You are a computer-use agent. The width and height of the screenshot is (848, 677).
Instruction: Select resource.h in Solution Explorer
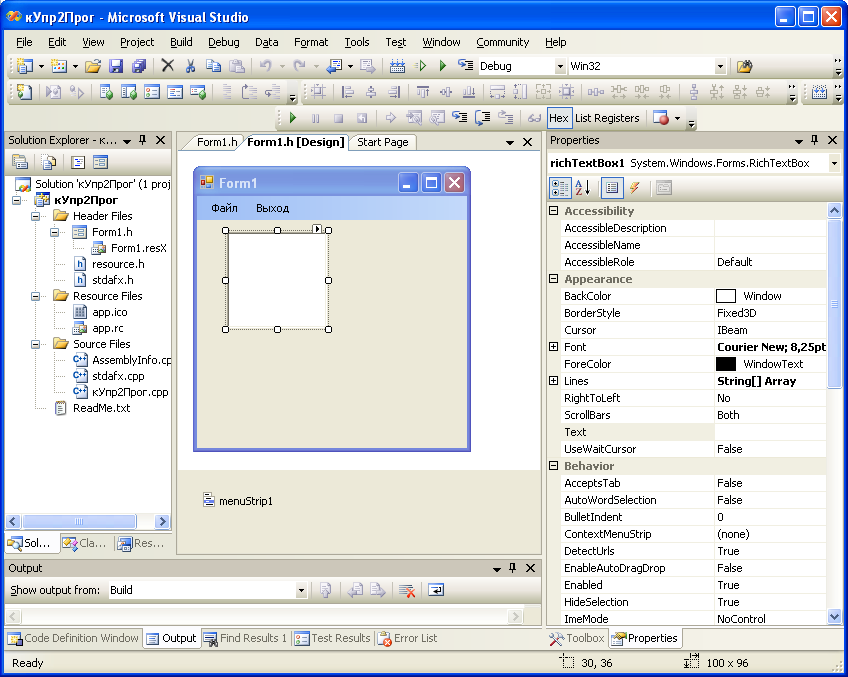(118, 264)
